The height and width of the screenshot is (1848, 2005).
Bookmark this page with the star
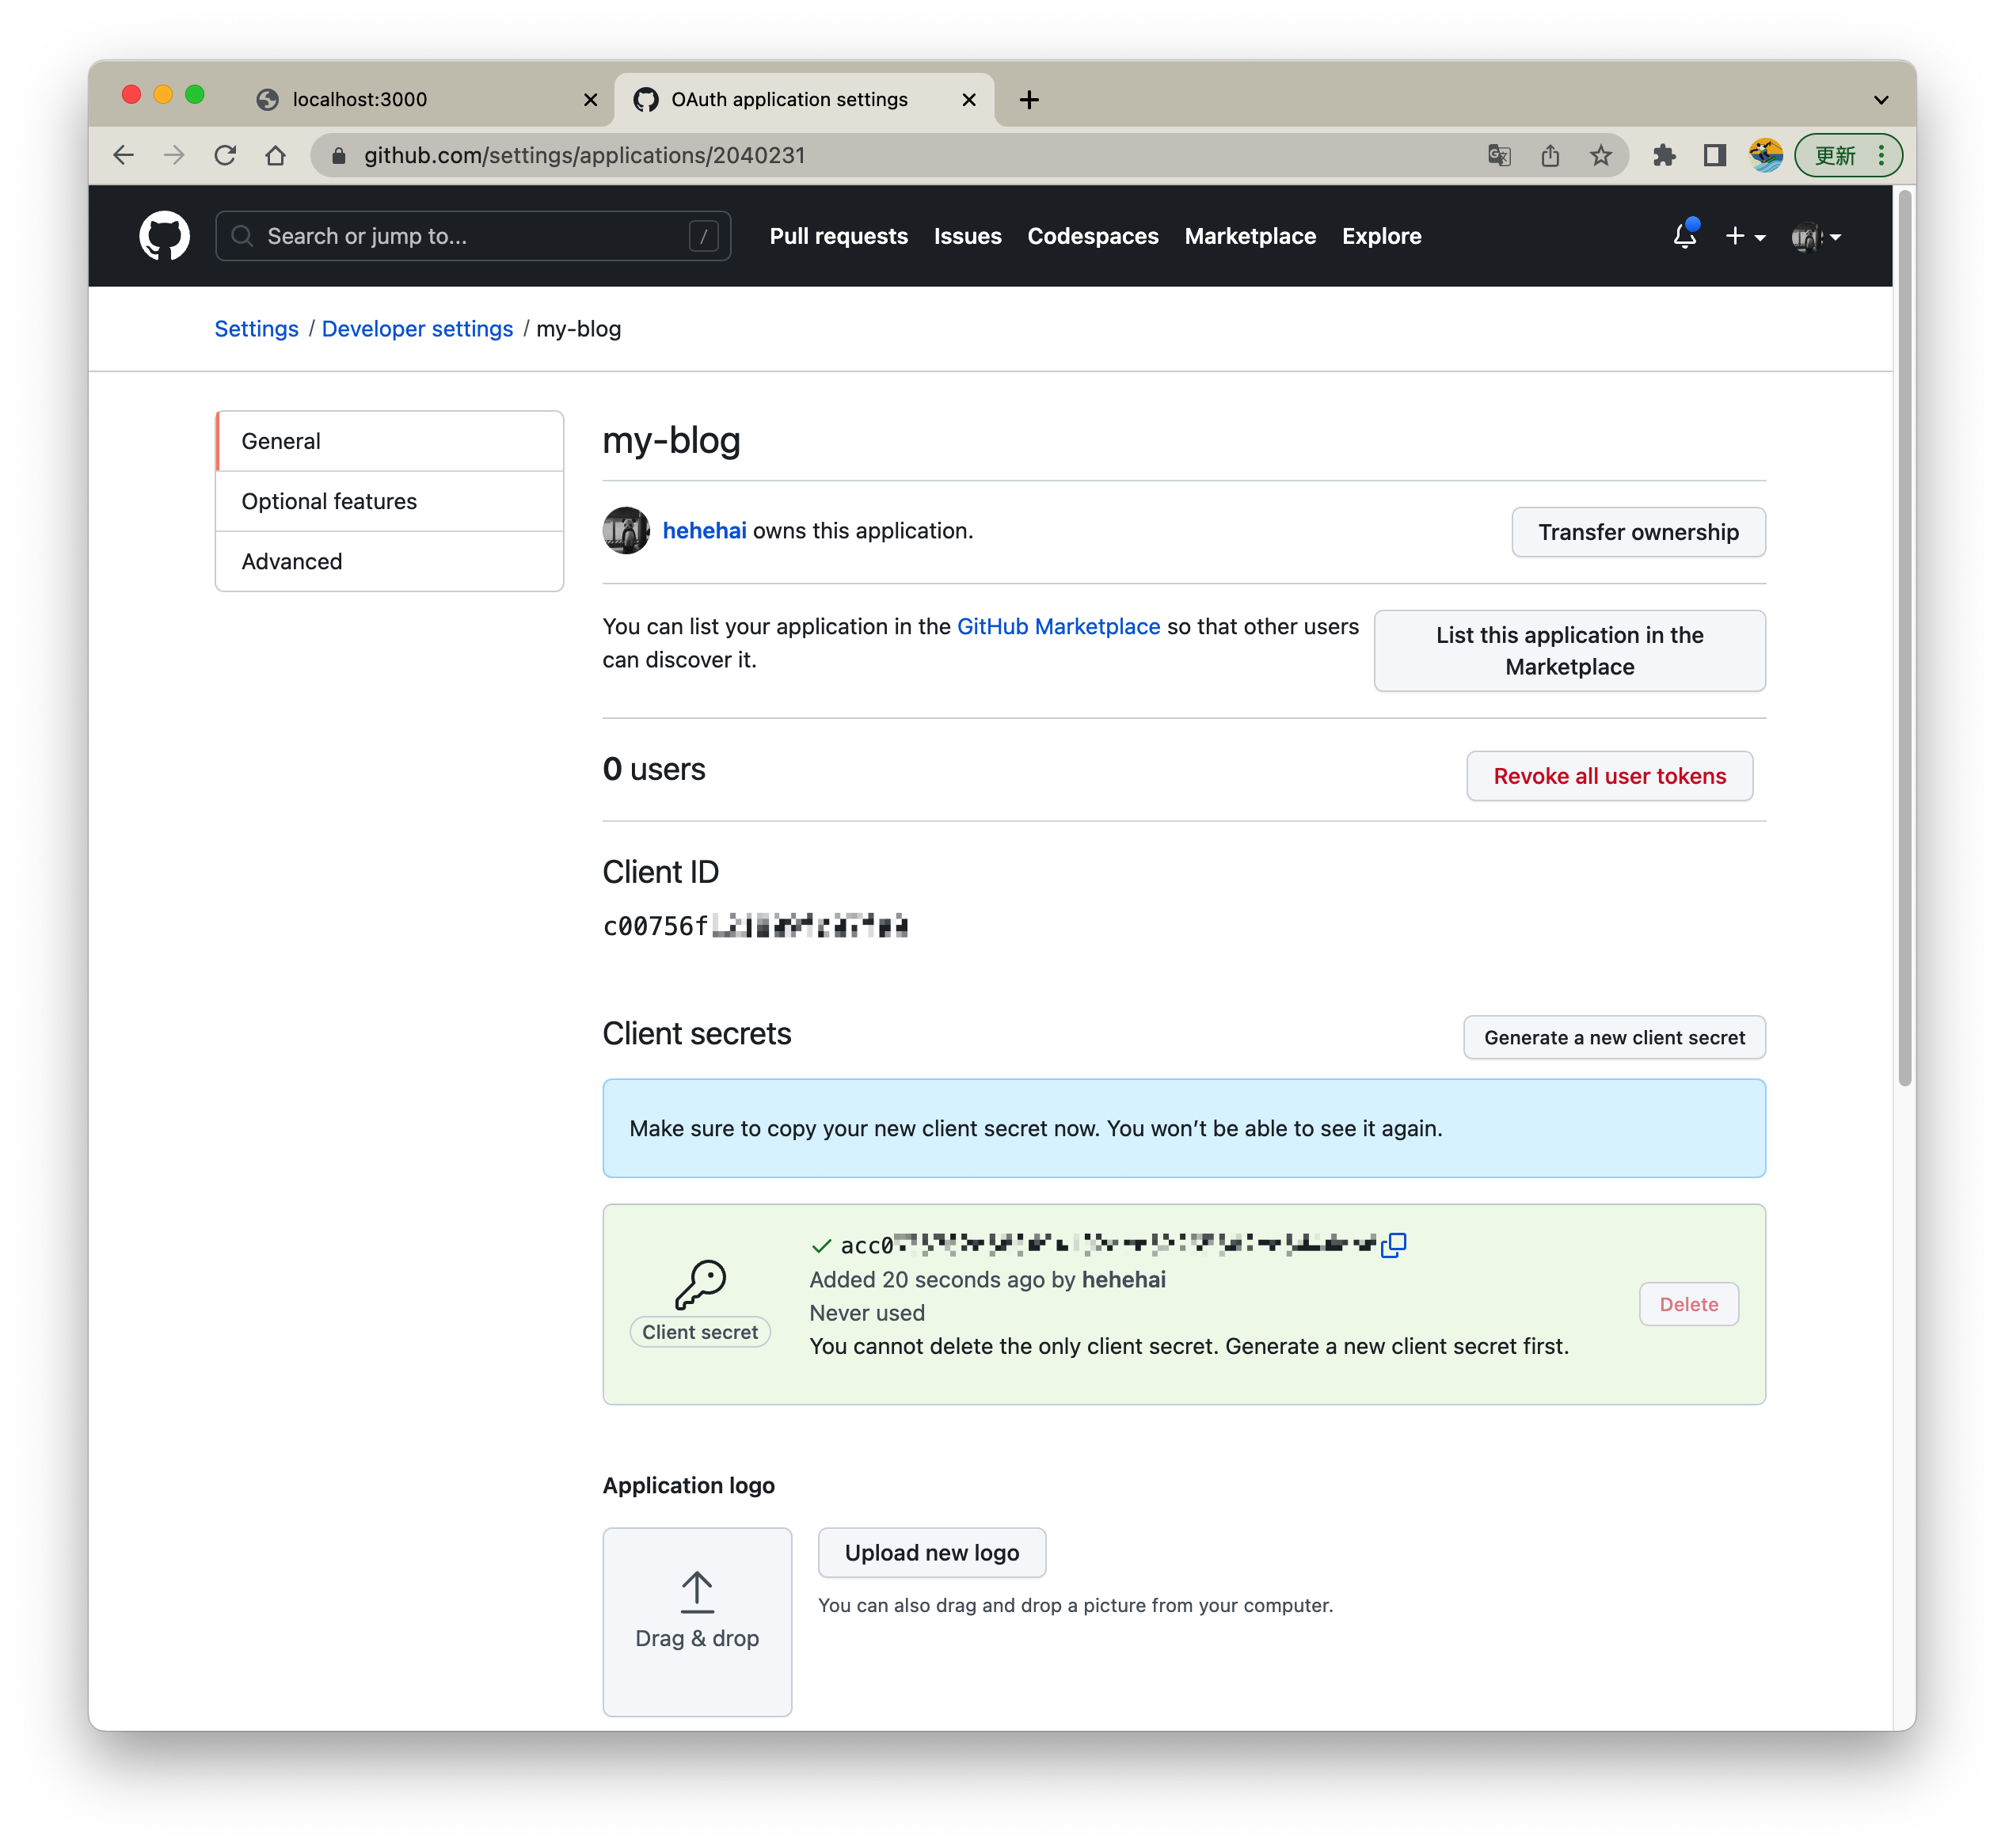(1601, 155)
